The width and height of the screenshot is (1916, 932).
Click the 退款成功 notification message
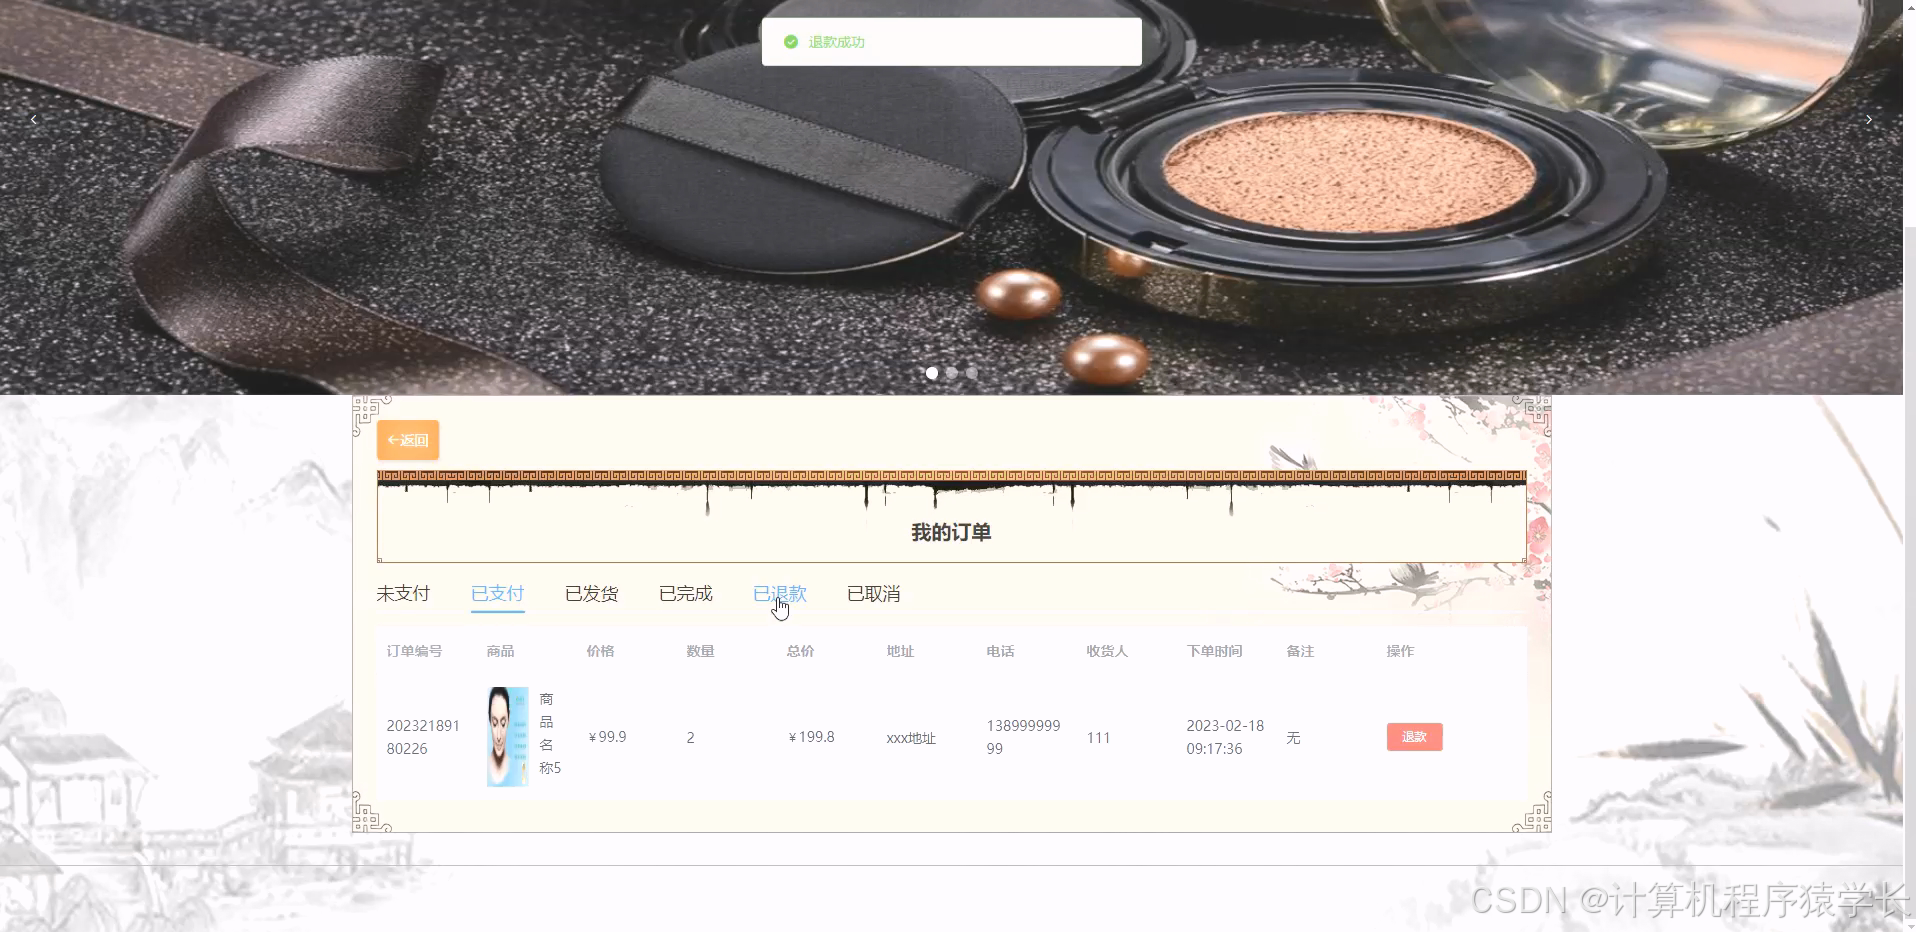click(837, 42)
